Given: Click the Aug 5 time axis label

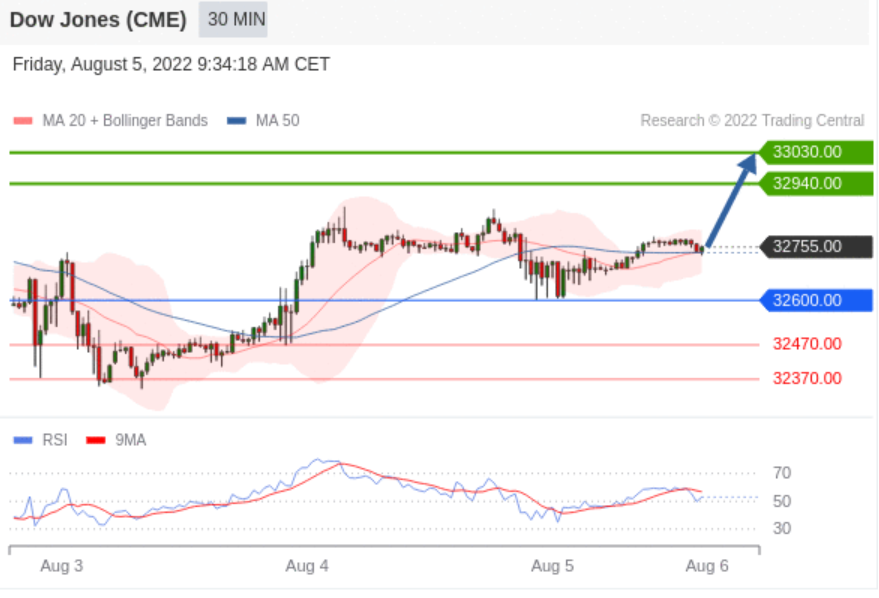Looking at the screenshot, I should (552, 566).
